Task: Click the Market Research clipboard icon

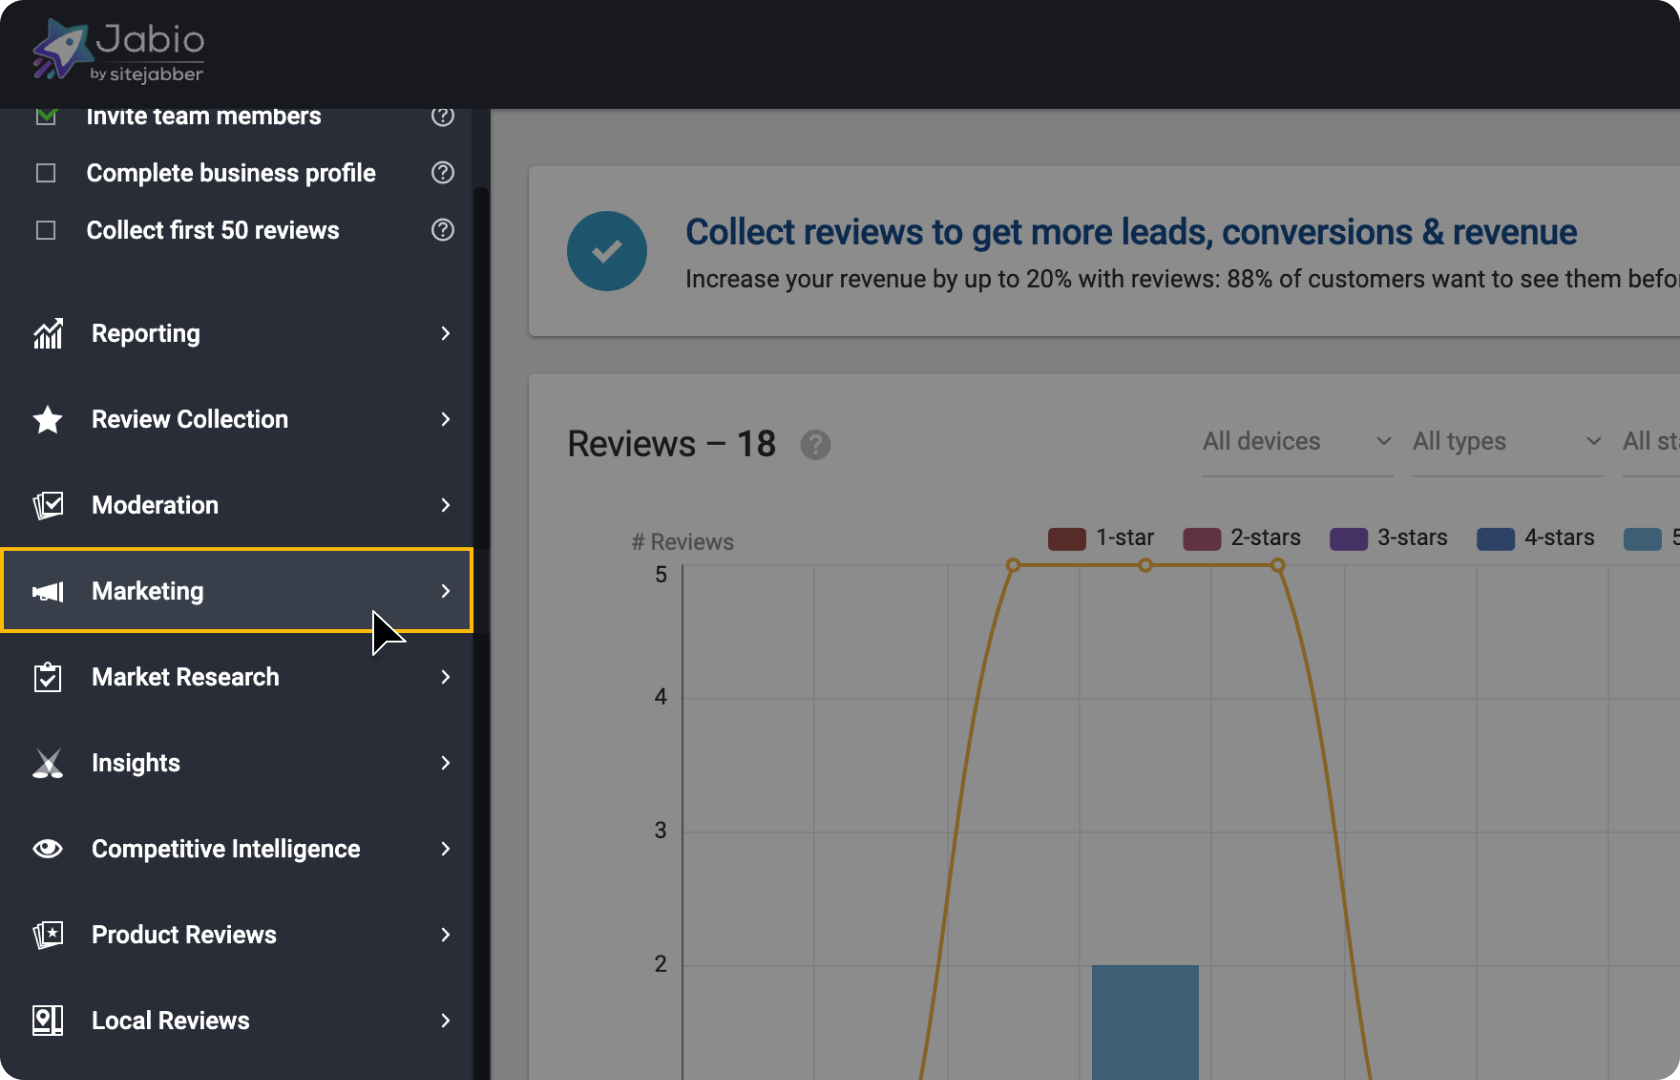Action: [48, 678]
